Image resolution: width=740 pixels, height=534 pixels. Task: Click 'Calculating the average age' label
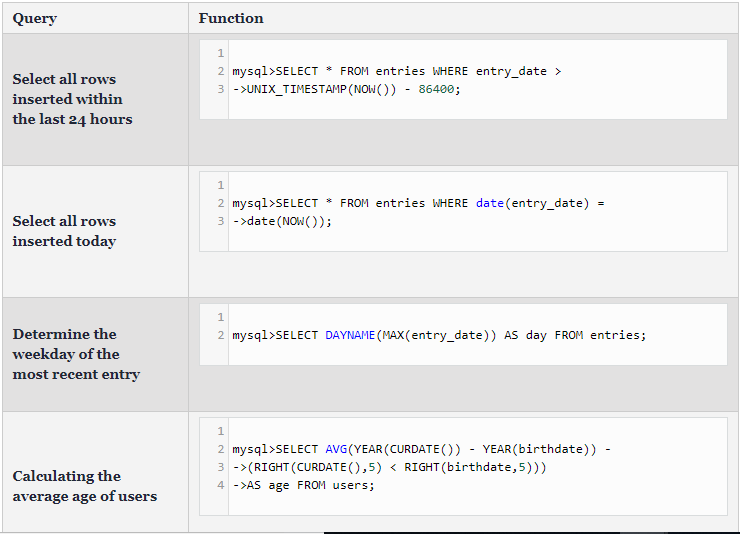(84, 486)
